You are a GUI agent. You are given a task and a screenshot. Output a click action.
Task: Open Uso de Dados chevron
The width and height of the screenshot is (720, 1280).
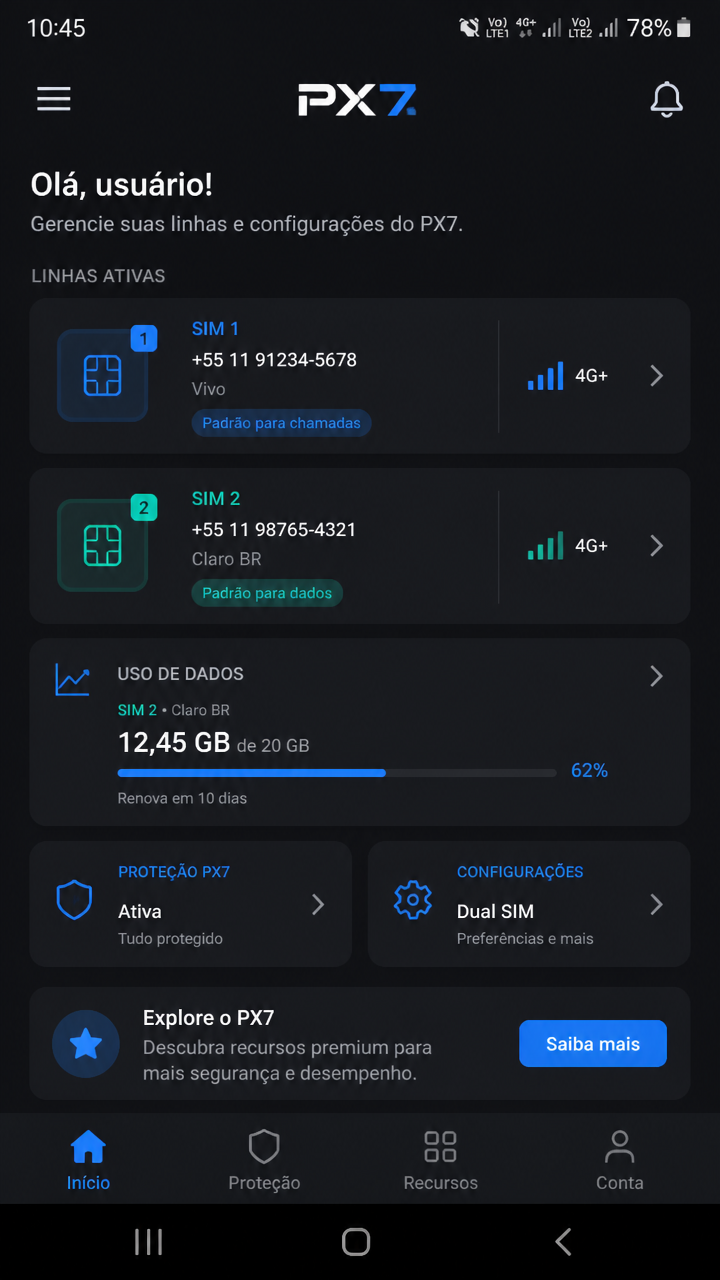pyautogui.click(x=657, y=676)
